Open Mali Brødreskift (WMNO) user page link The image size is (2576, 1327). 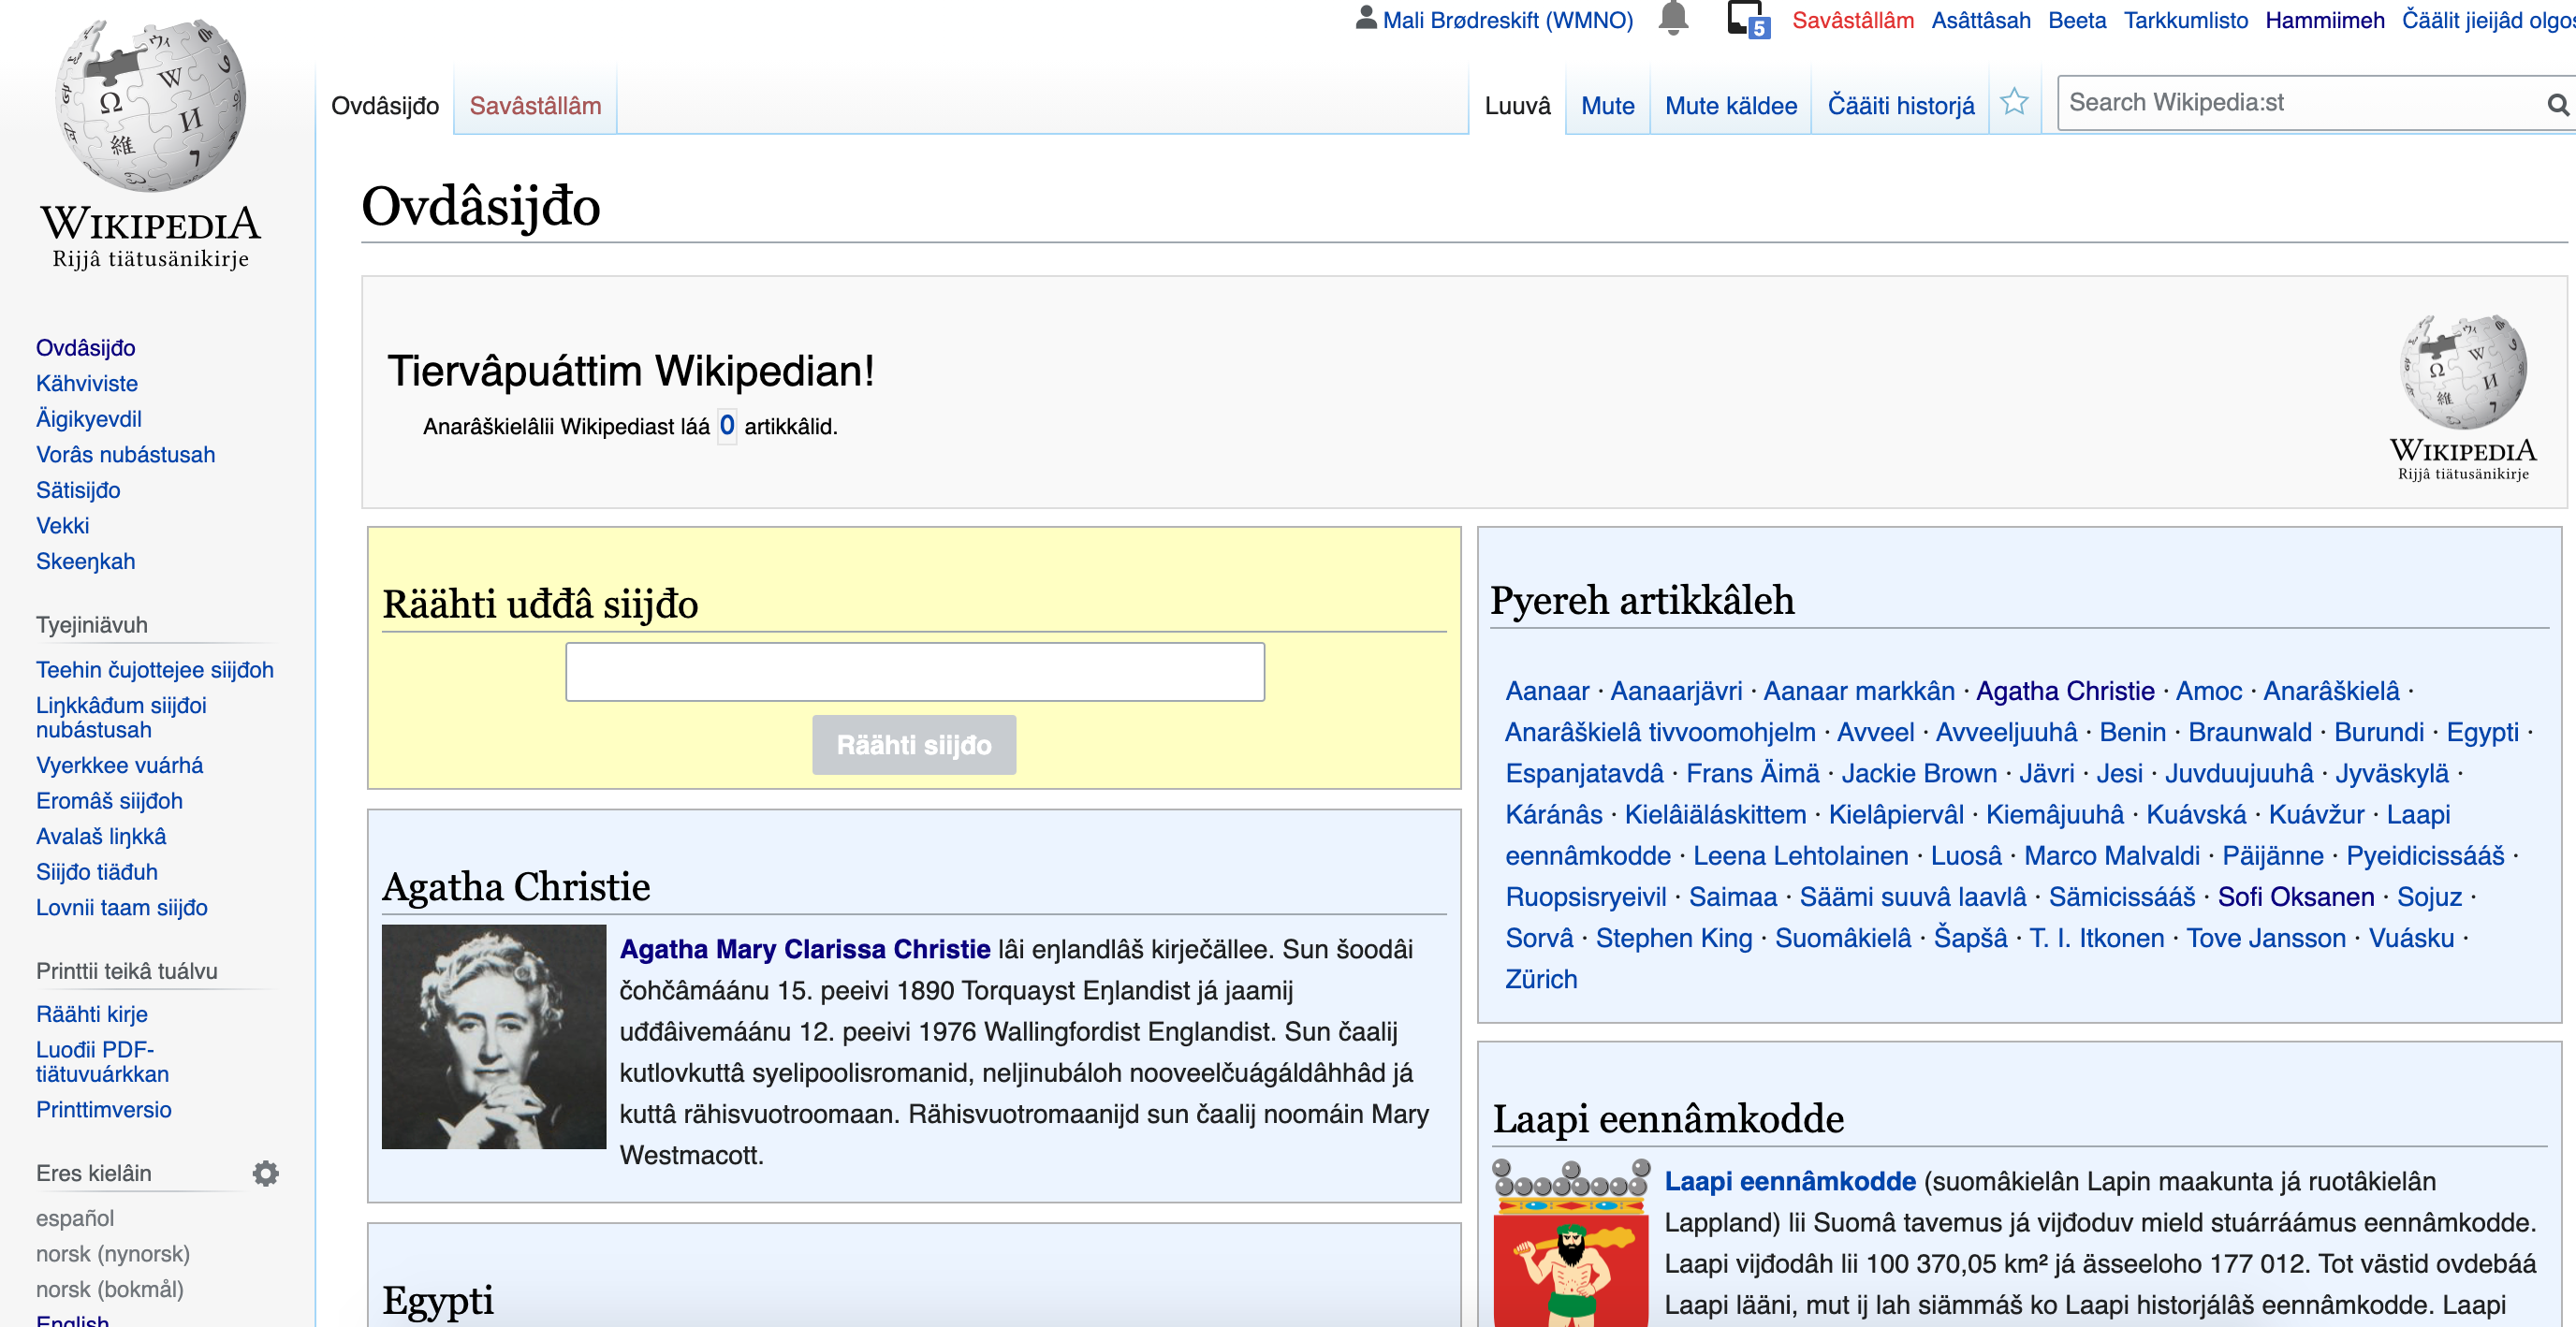[x=1507, y=20]
